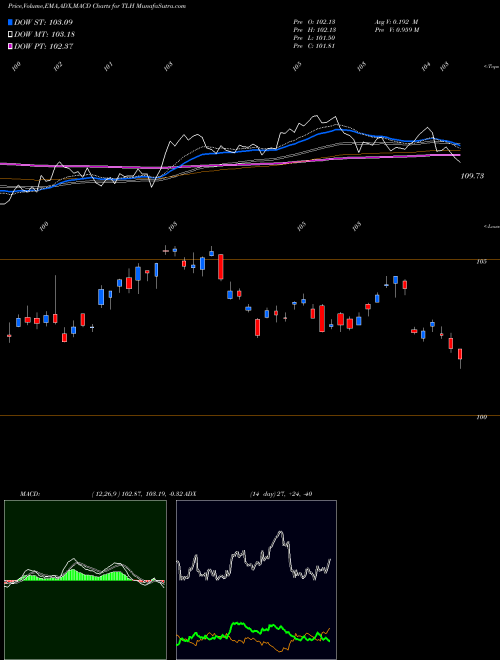This screenshot has width=500, height=660.
Task: Select the 'DOW PT: 102.37' legend label
Action: click(x=44, y=46)
